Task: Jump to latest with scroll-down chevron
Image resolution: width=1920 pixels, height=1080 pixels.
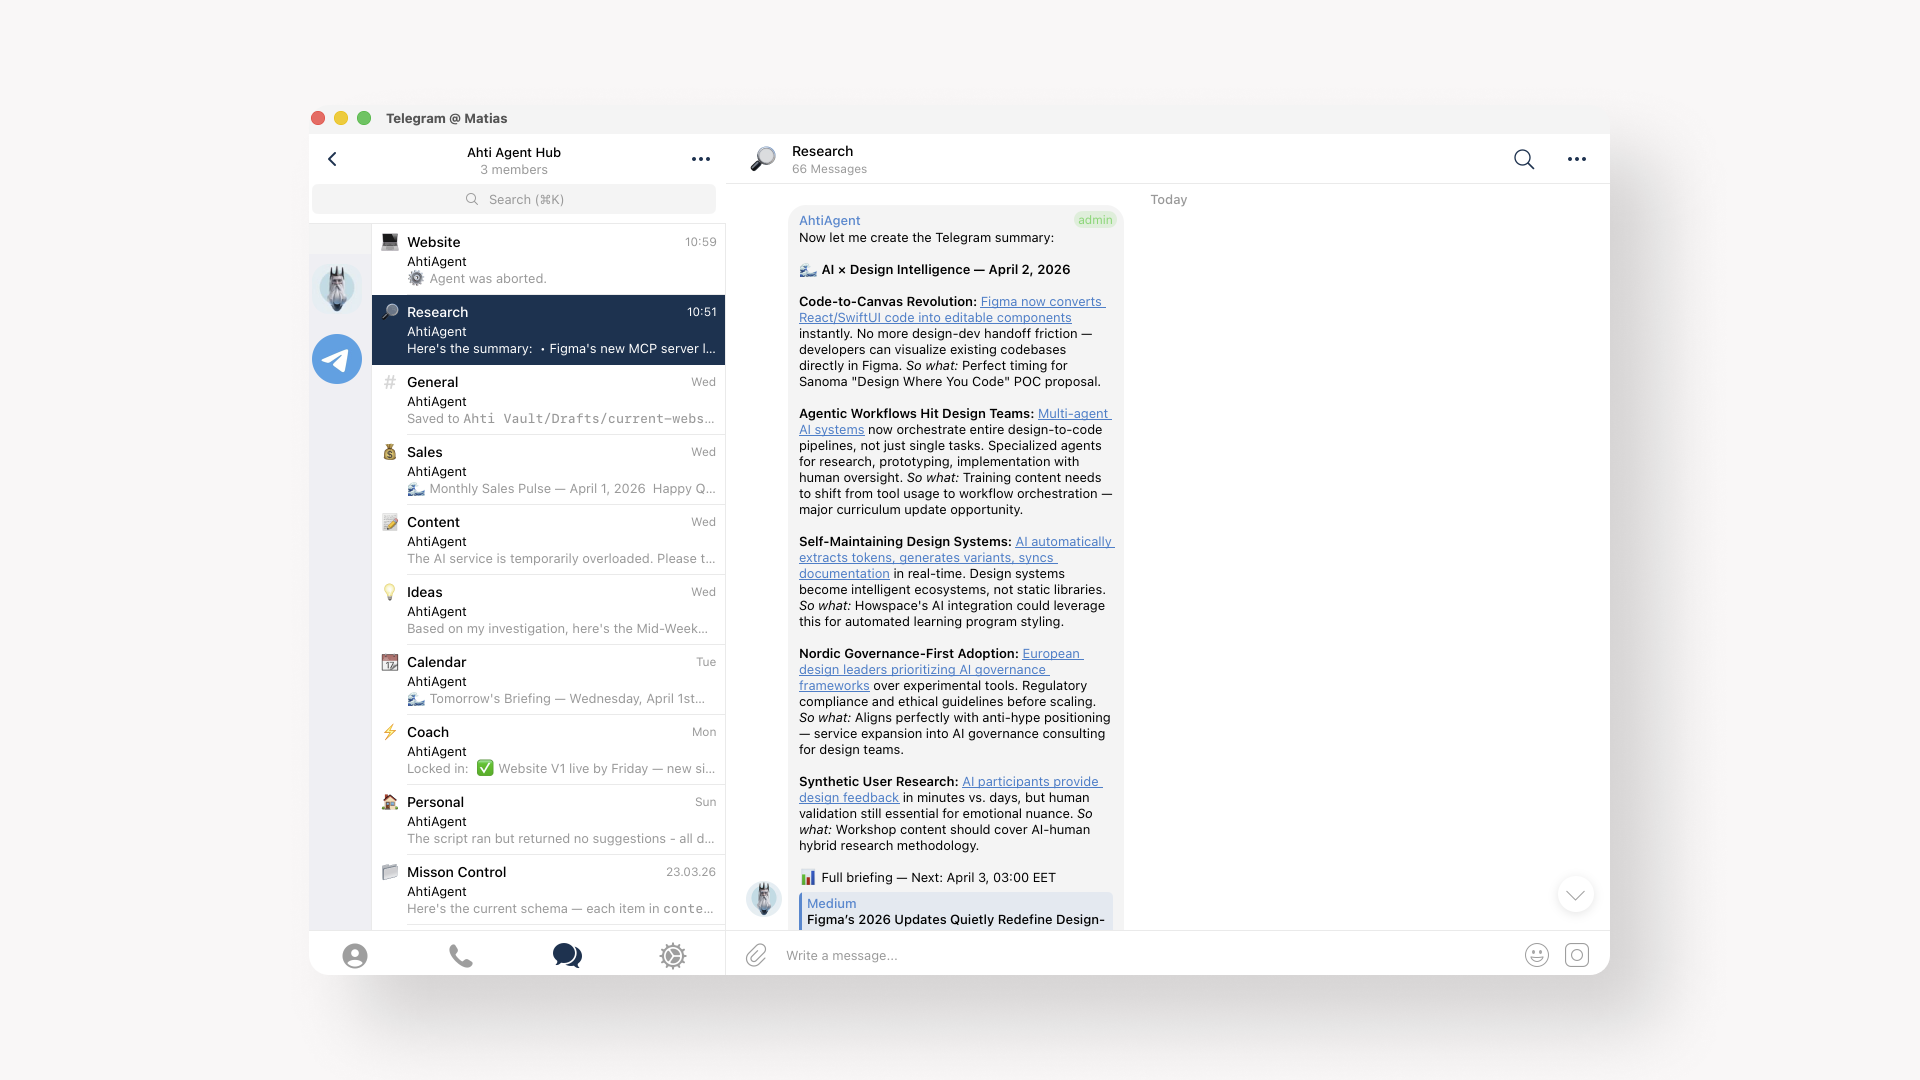Action: [x=1575, y=895]
